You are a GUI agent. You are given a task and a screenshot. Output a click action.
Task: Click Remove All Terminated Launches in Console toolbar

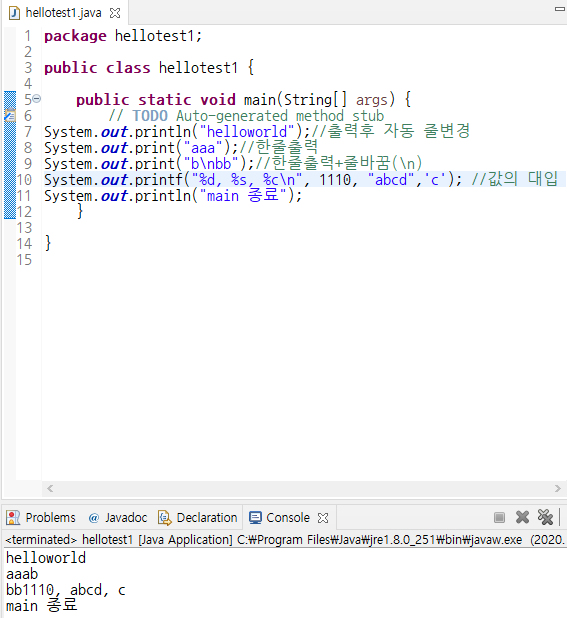[545, 517]
